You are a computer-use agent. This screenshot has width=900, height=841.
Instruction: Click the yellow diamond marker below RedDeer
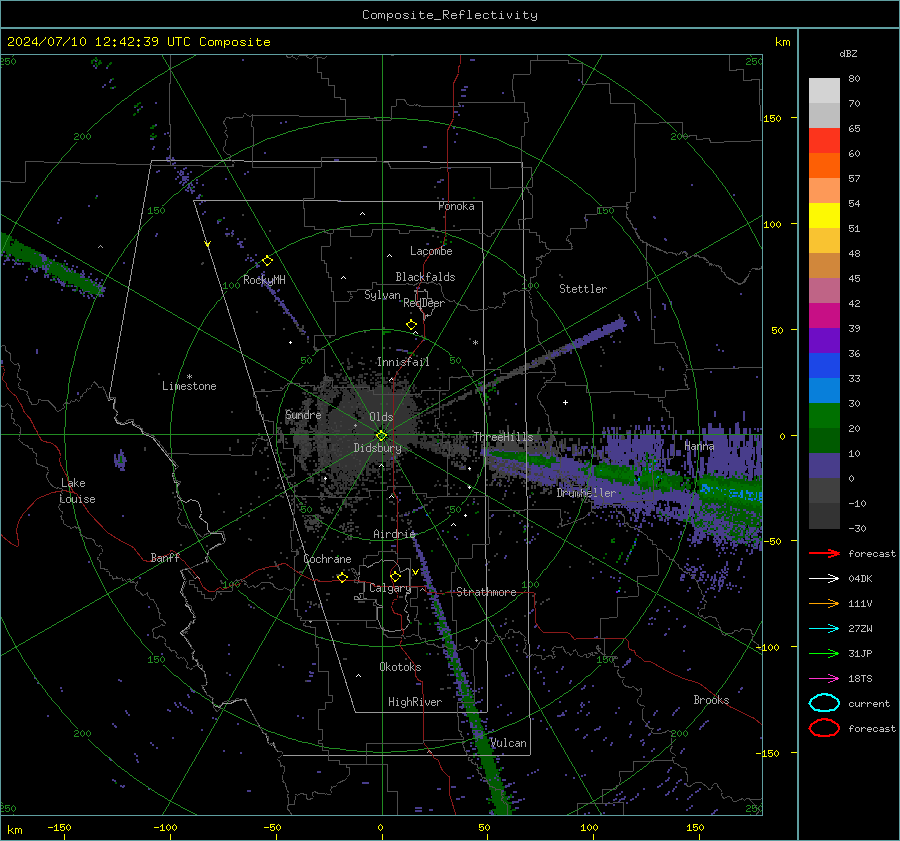[411, 325]
